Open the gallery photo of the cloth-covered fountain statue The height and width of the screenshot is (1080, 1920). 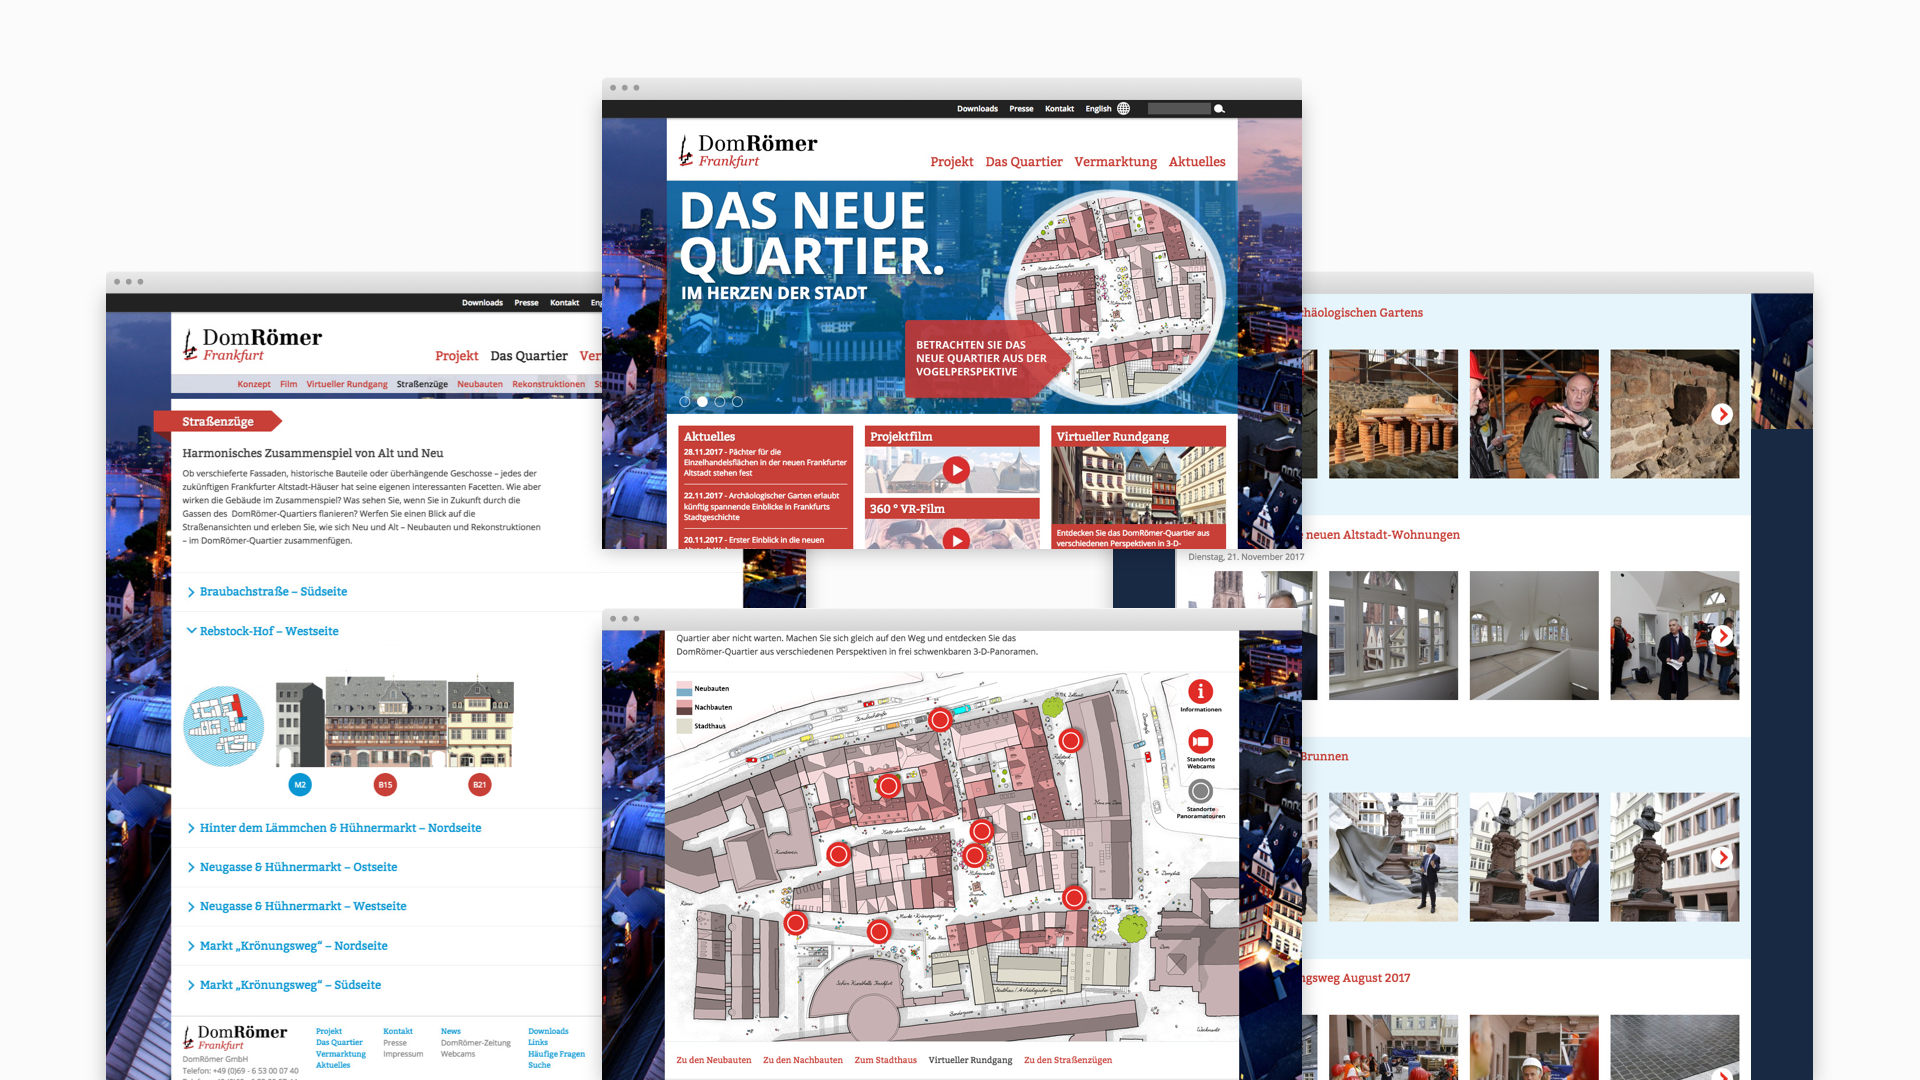1393,858
